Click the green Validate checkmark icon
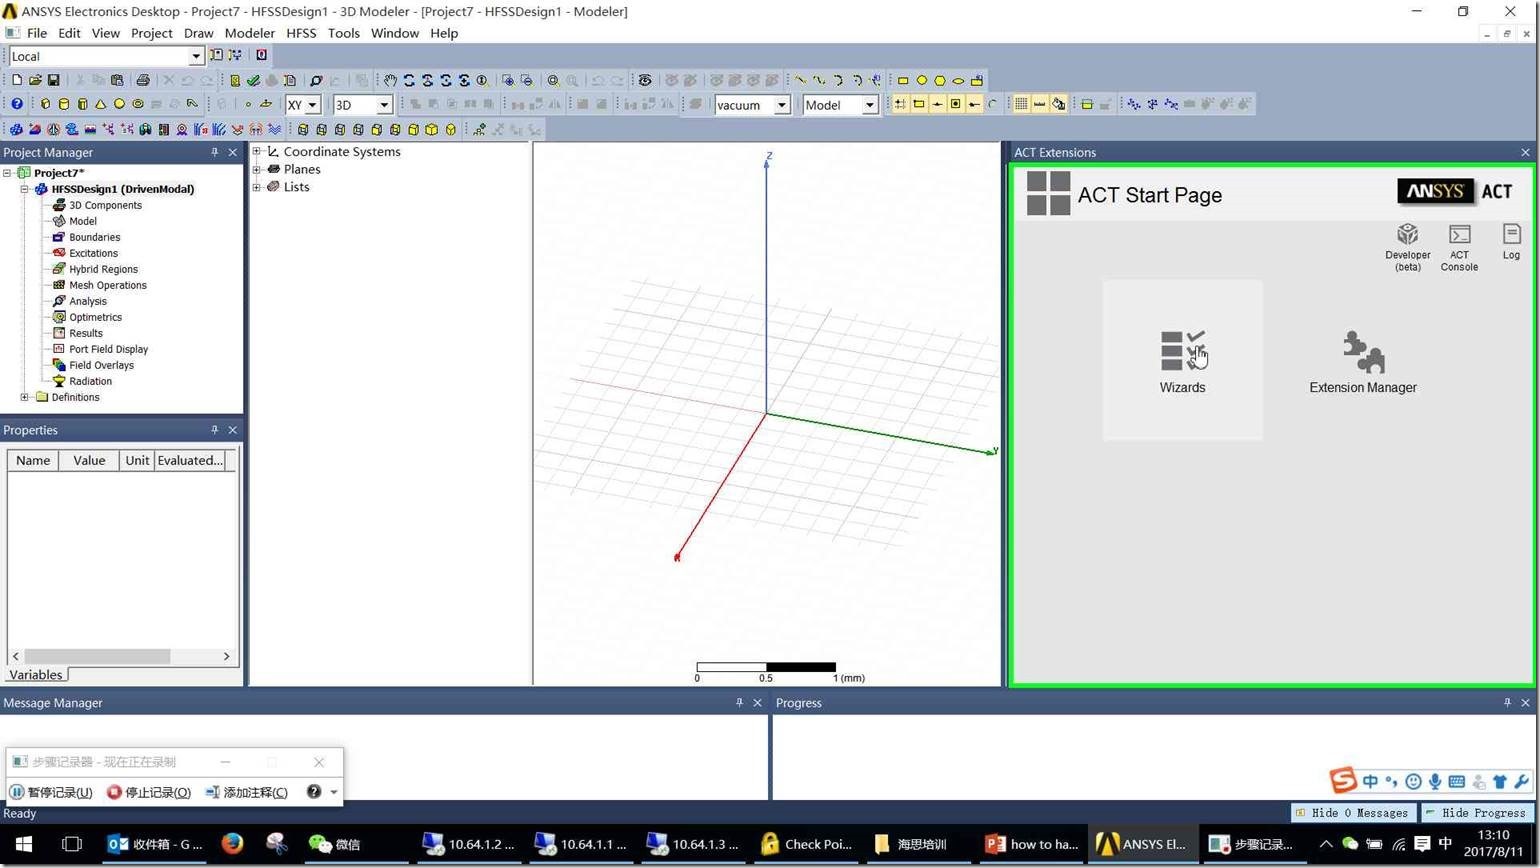This screenshot has height=868, width=1540. coord(254,80)
